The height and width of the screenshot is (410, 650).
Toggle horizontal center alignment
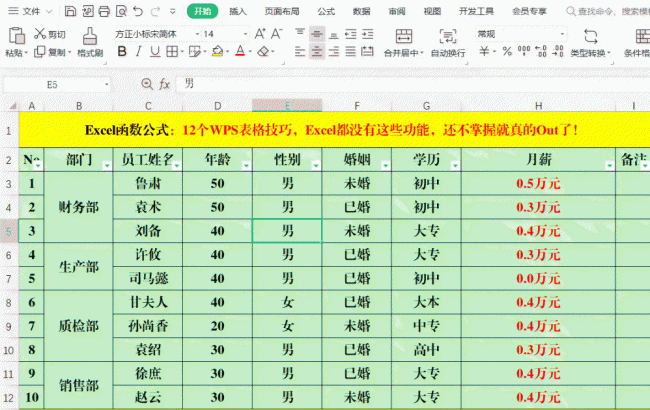click(x=317, y=51)
